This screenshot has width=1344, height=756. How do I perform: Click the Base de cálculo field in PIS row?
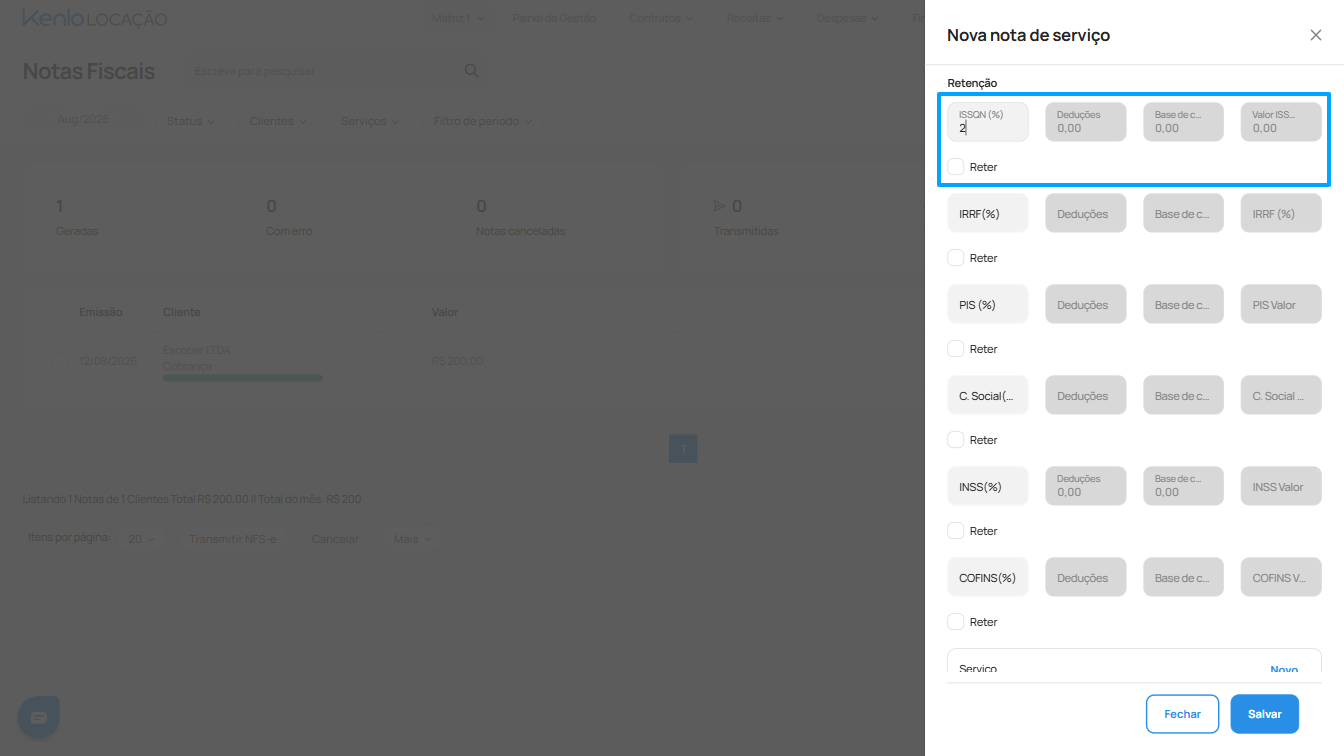point(1184,304)
